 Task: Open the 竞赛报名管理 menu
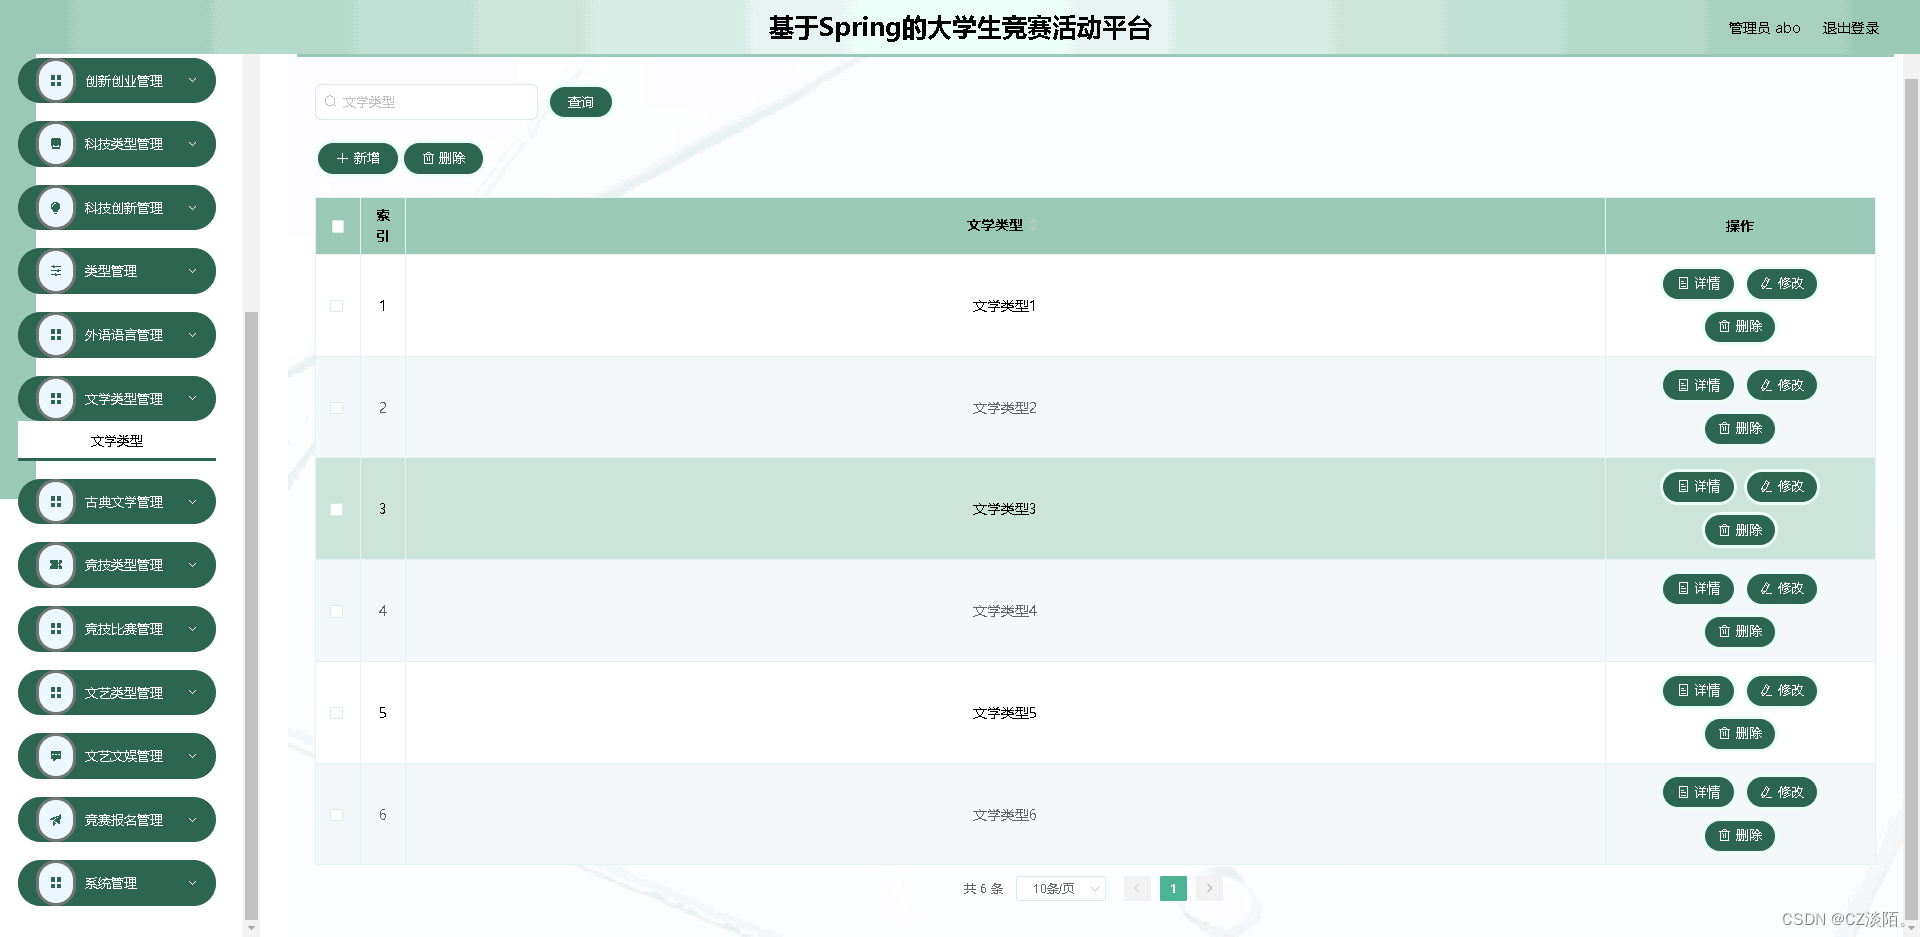coord(117,820)
